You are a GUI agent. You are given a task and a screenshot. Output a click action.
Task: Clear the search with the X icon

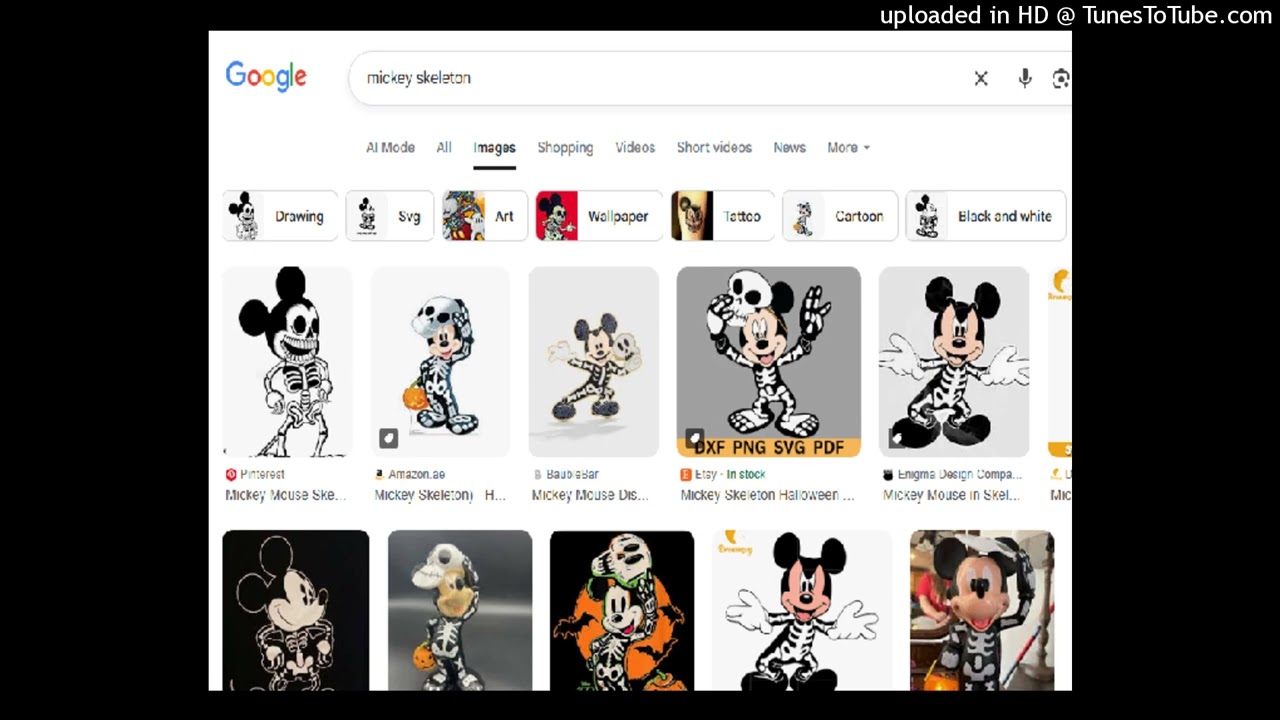(x=981, y=78)
